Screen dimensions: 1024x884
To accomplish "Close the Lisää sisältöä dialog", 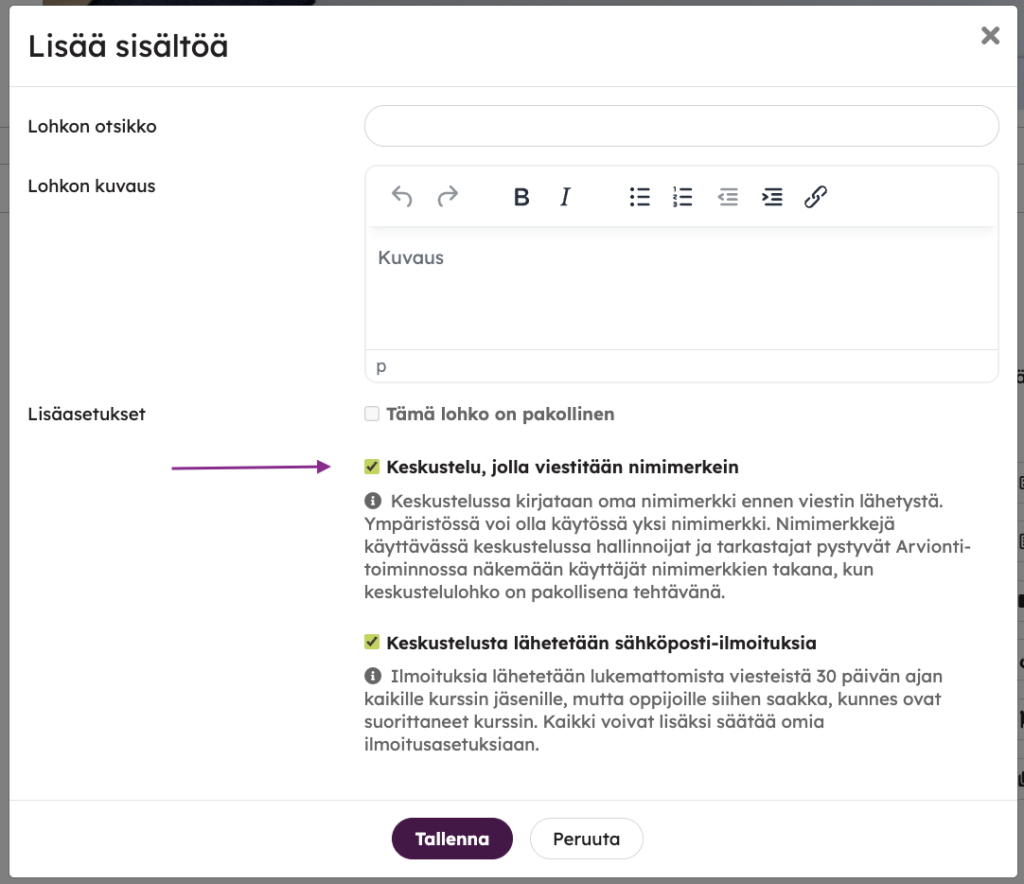I will [x=990, y=35].
